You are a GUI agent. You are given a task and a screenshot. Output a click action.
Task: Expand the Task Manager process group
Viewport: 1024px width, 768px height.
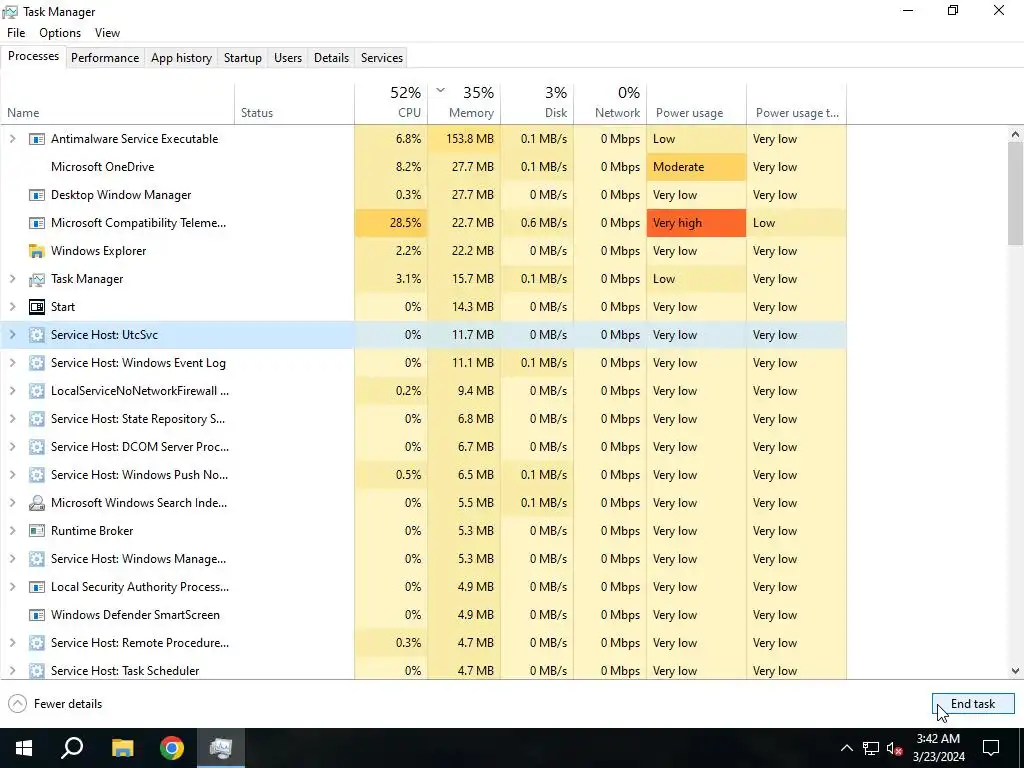click(12, 280)
